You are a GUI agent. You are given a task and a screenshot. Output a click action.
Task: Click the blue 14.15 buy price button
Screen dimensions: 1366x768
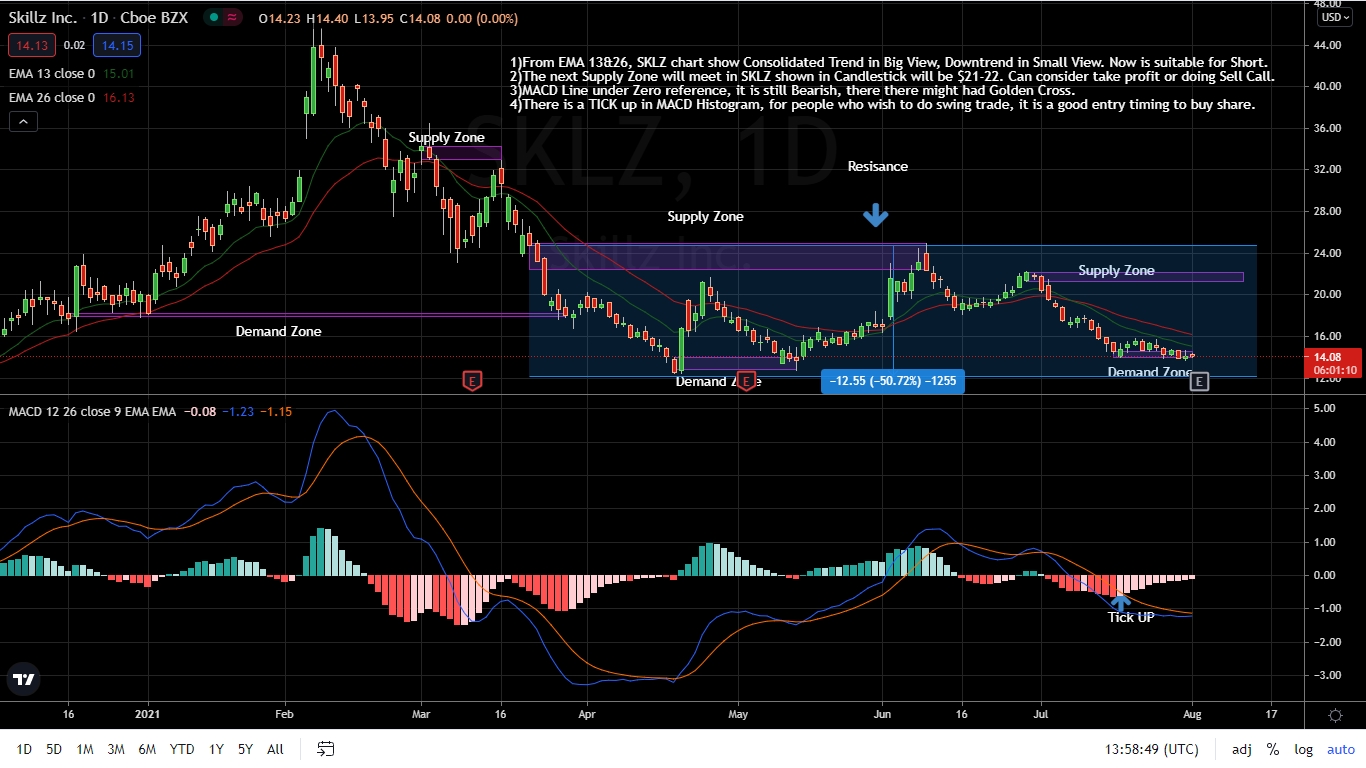click(x=116, y=45)
